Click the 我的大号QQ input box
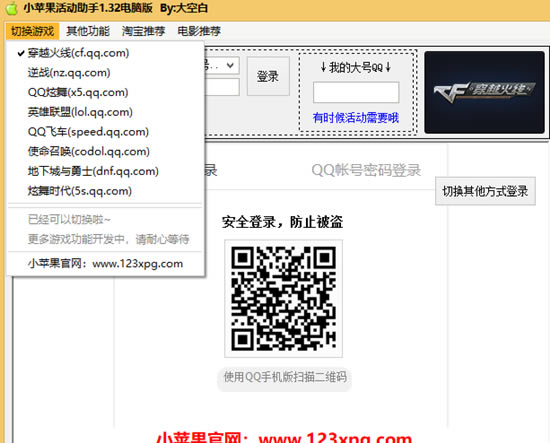 coord(356,92)
